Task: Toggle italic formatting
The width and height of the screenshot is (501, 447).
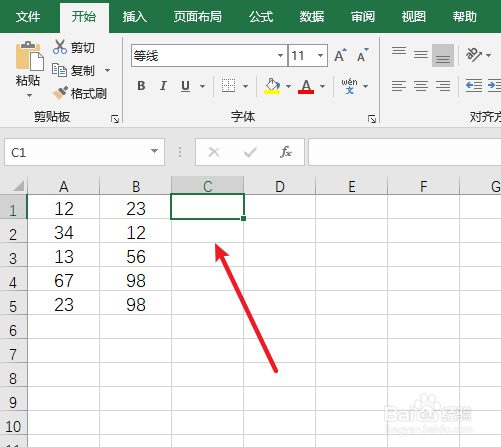Action: click(163, 86)
